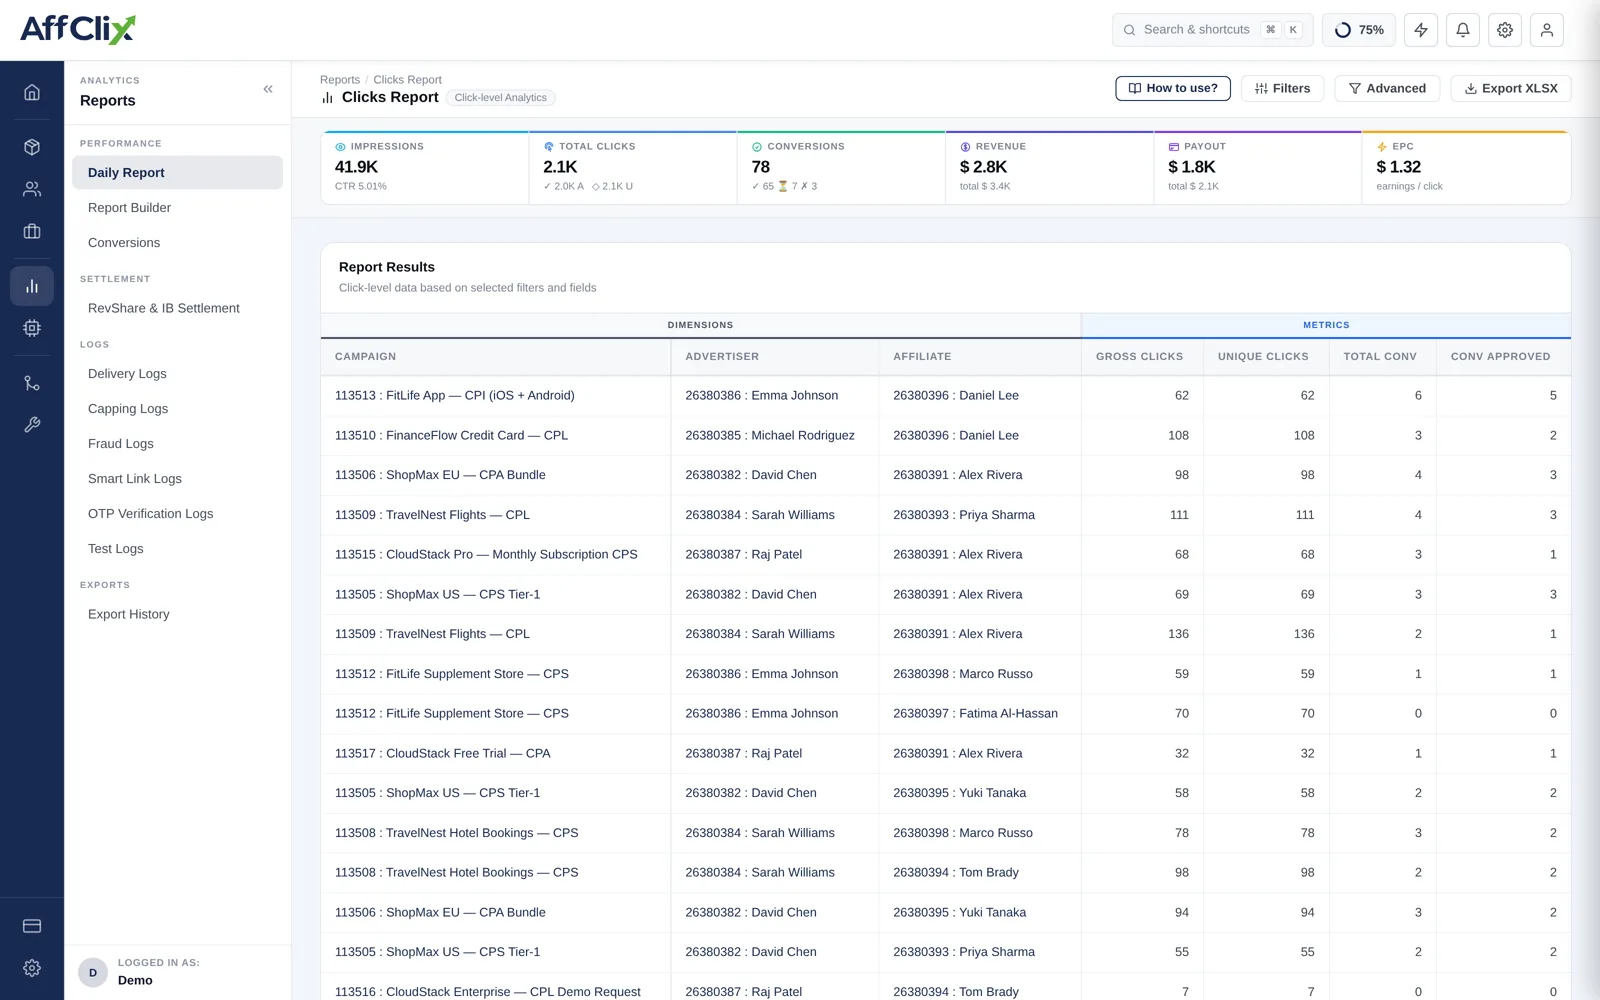Open RevShare & IB Settlement
The height and width of the screenshot is (1000, 1600).
tap(177, 308)
